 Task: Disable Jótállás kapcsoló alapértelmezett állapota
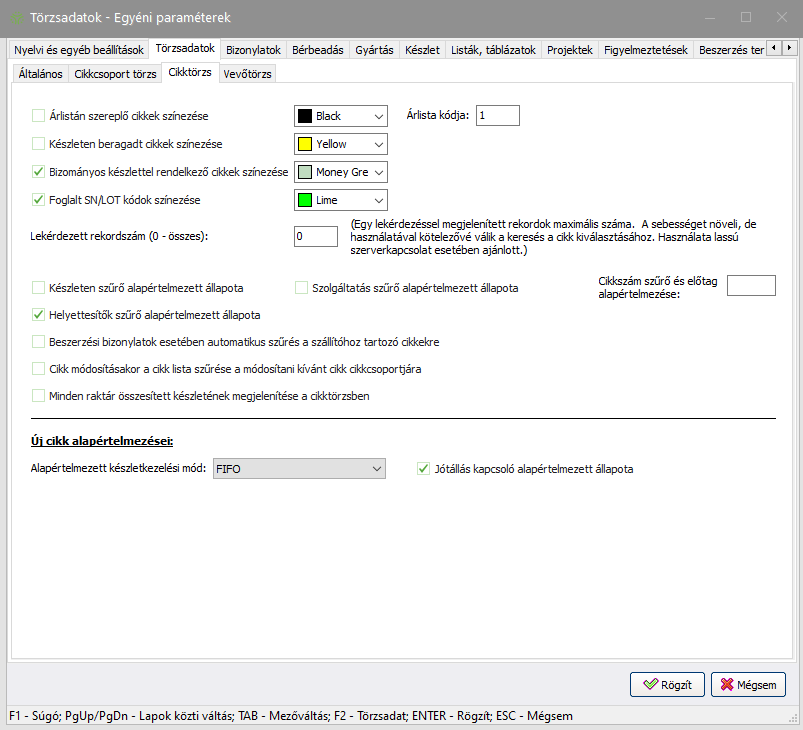pos(423,468)
